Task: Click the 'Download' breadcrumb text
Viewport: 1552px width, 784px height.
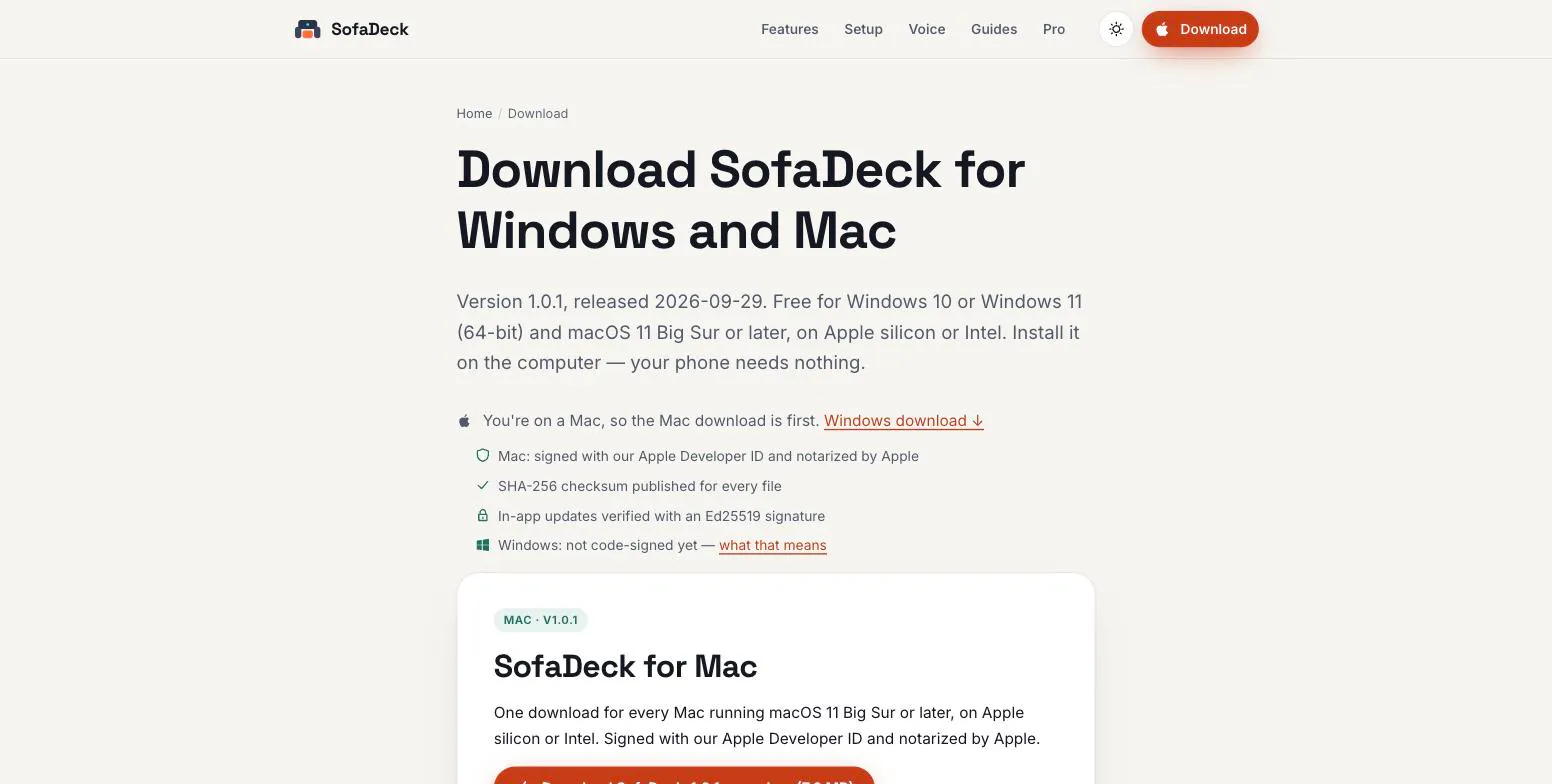Action: coord(538,114)
